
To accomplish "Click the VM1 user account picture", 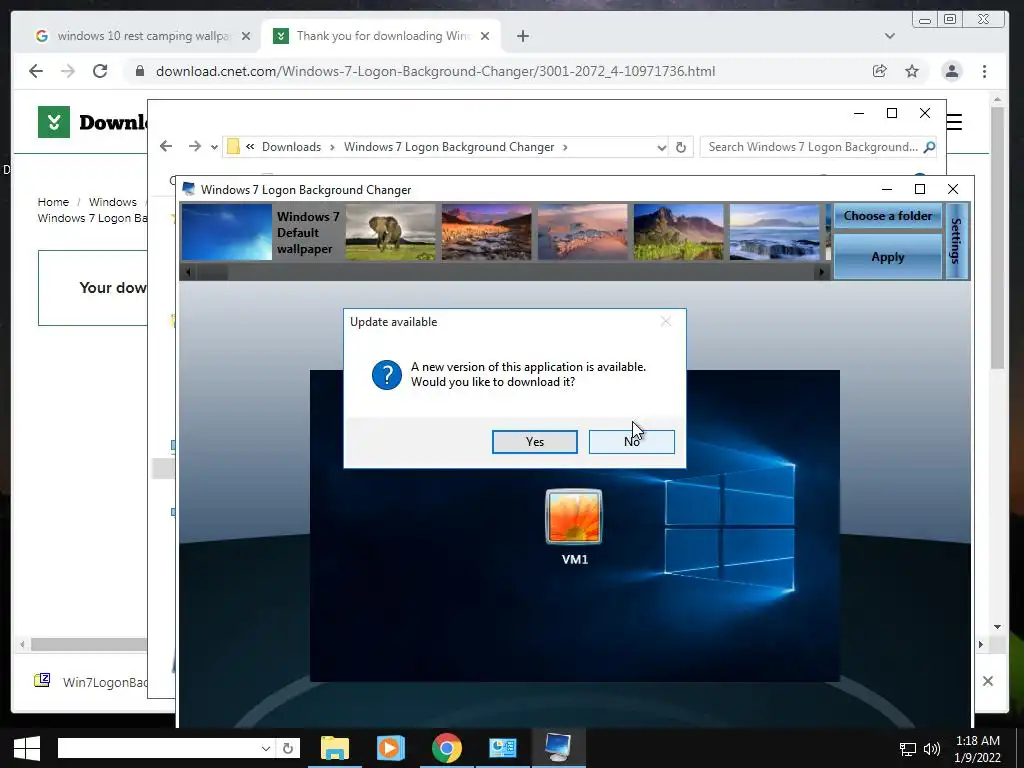I will coord(573,517).
